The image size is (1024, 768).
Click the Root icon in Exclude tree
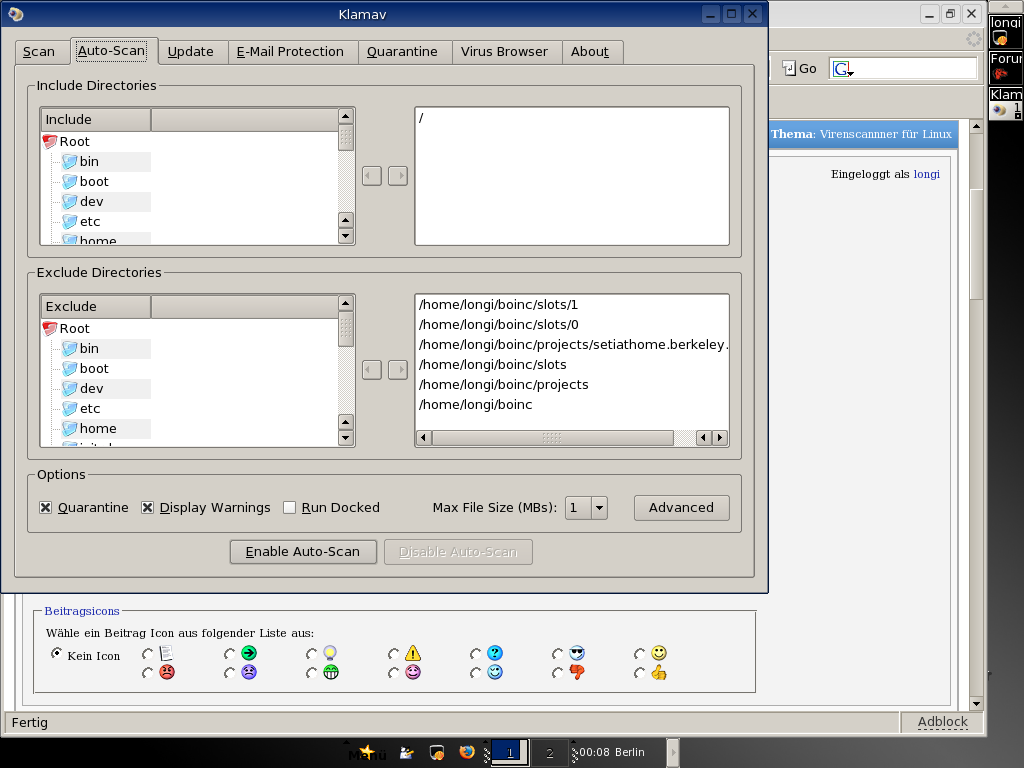coord(50,328)
